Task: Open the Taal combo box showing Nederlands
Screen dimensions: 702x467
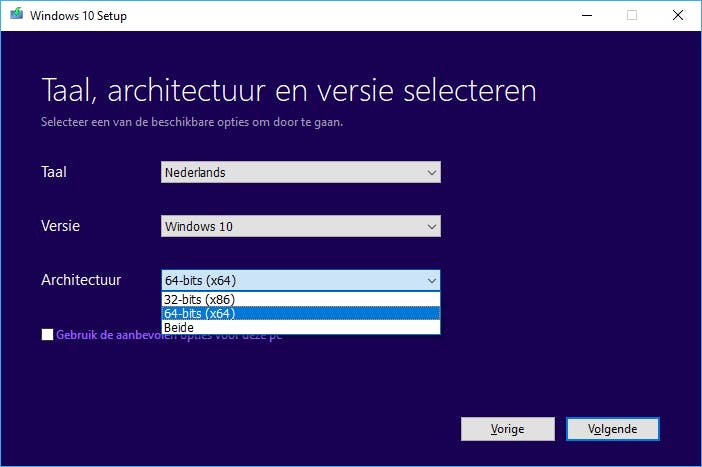Action: point(290,173)
